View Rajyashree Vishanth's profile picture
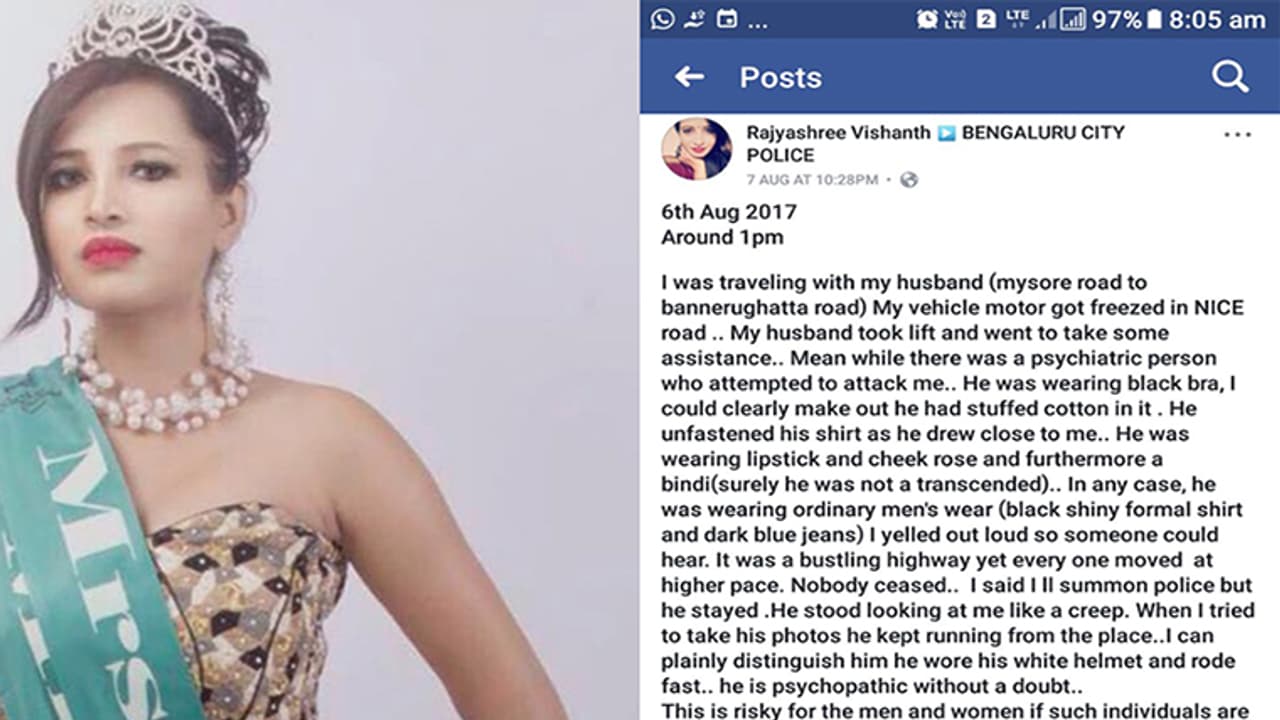This screenshot has width=1280, height=720. pyautogui.click(x=696, y=149)
